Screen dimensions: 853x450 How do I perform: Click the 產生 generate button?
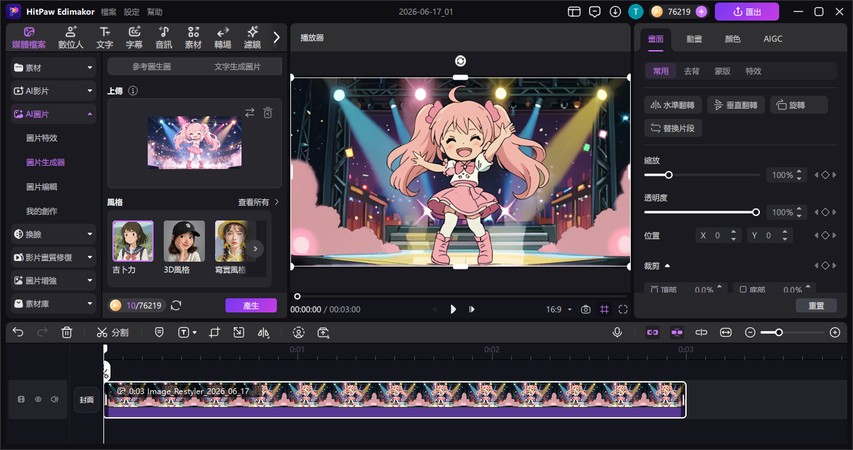(251, 305)
